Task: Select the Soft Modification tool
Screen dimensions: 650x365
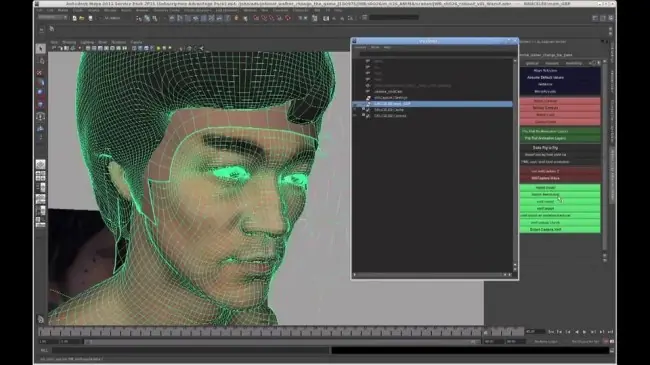Action: (x=40, y=128)
